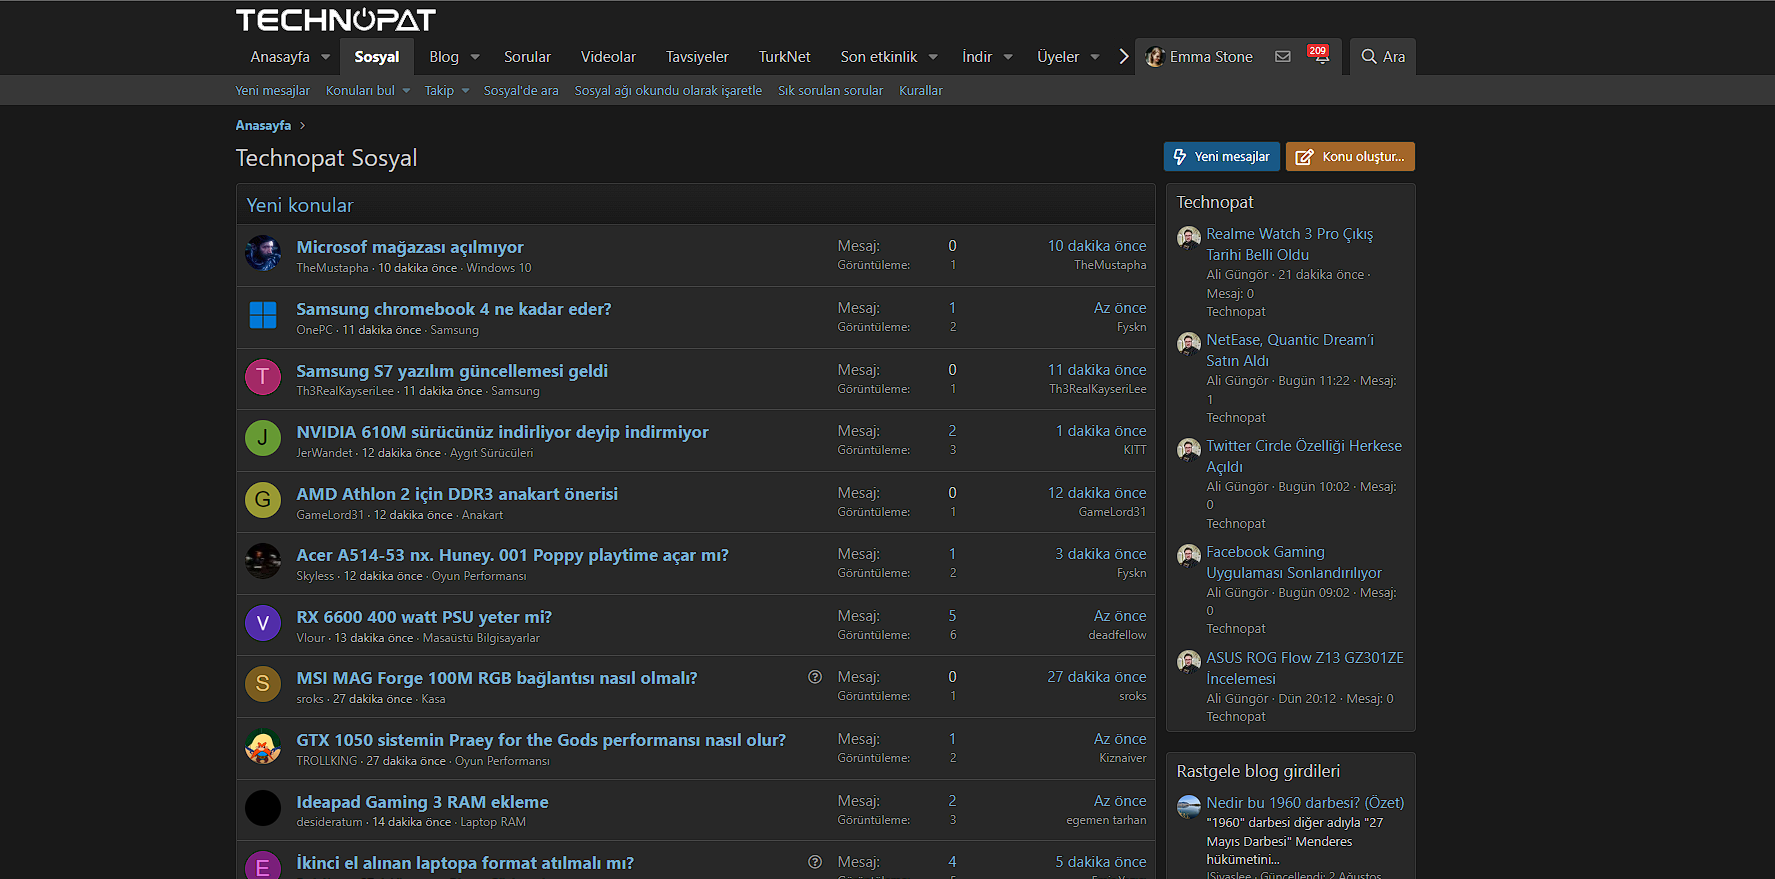Open the TurkNet tab

coord(785,57)
